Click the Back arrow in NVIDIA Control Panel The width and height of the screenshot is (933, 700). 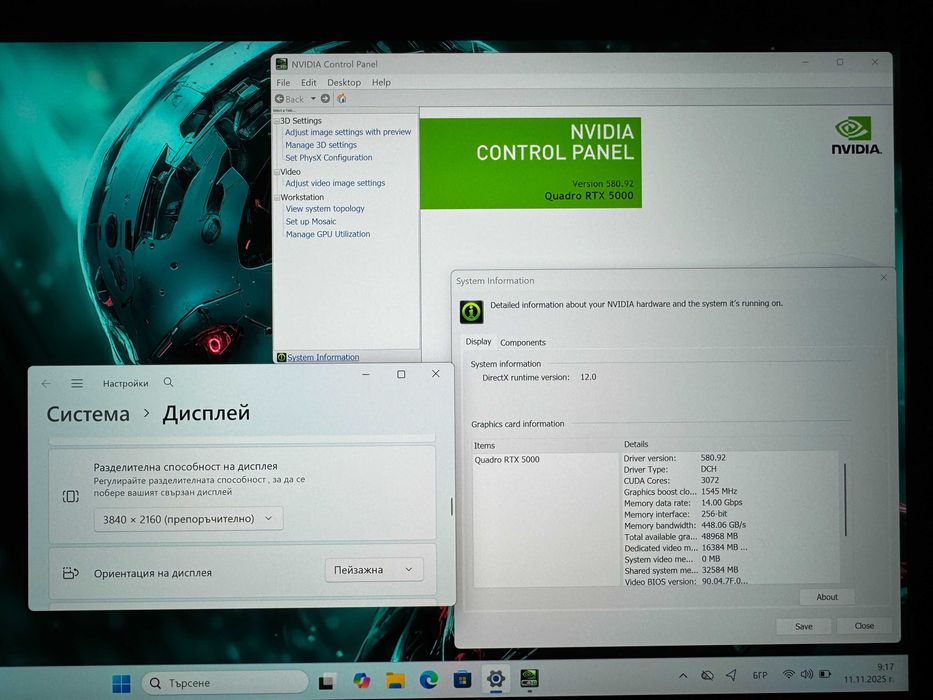pos(280,99)
